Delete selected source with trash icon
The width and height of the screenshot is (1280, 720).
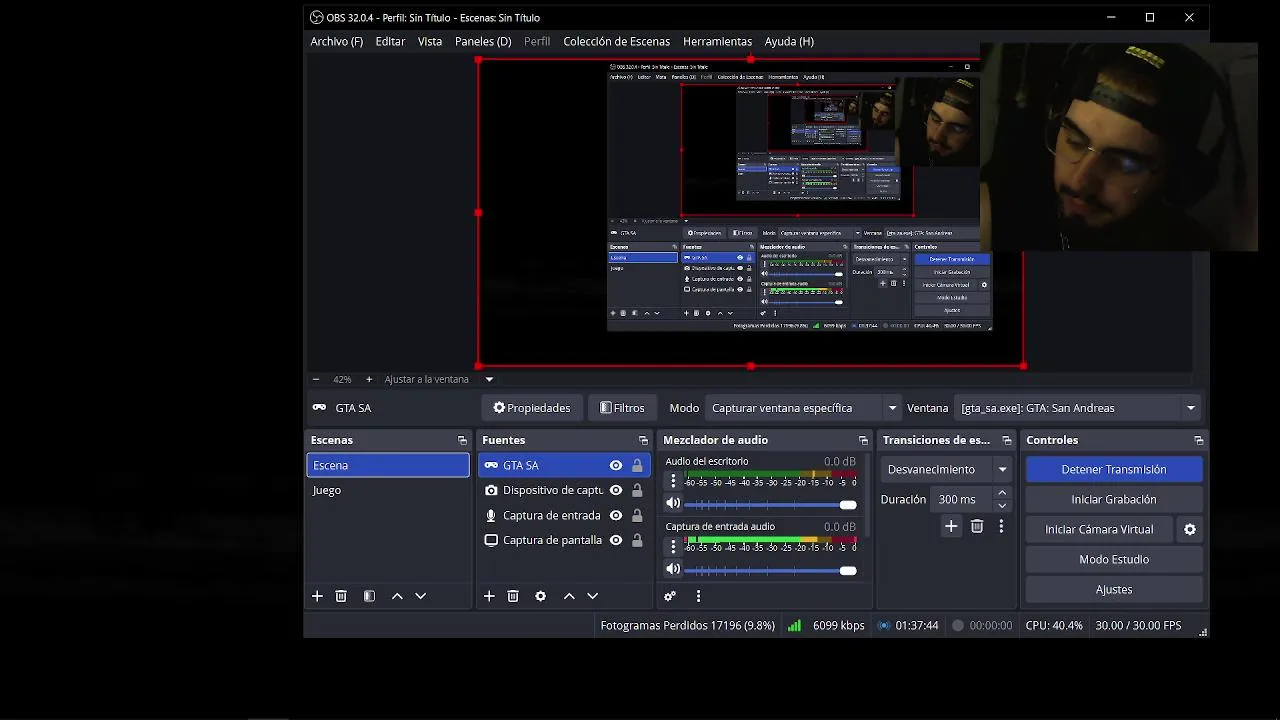coord(513,596)
